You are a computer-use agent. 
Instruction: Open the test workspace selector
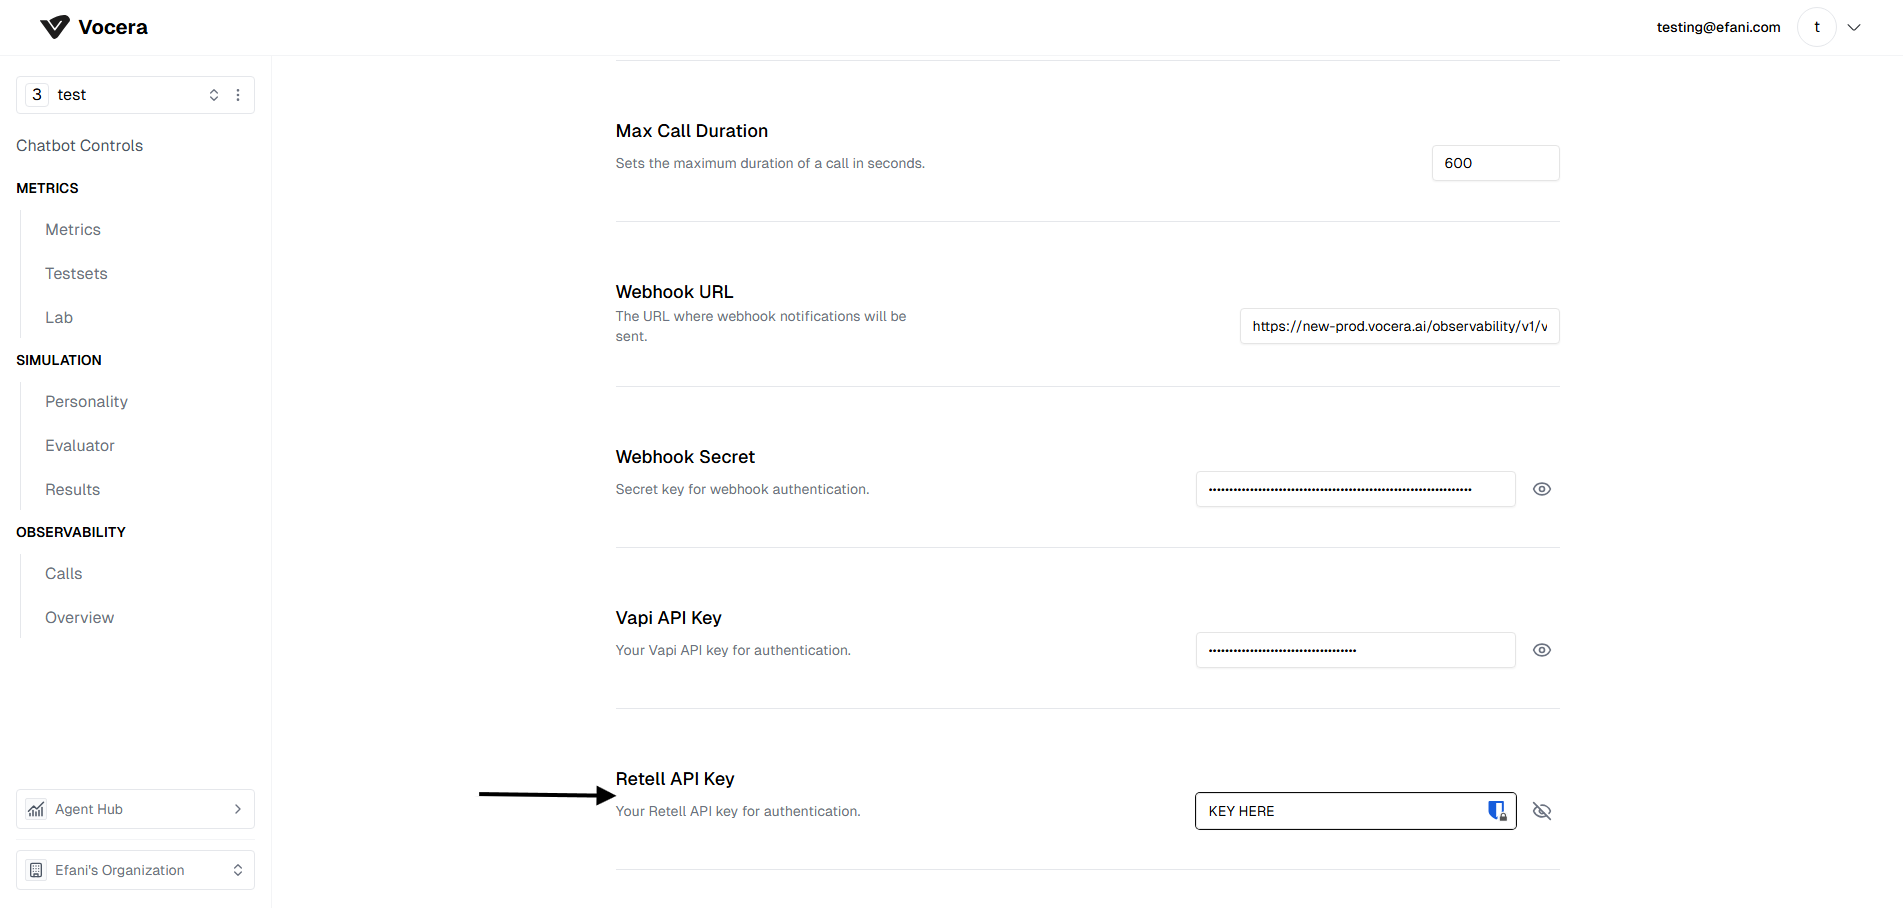click(x=135, y=95)
